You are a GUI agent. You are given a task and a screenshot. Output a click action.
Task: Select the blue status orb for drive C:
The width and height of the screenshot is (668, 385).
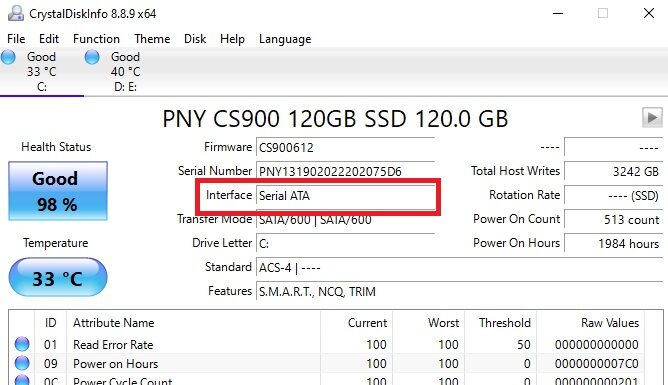(8, 57)
